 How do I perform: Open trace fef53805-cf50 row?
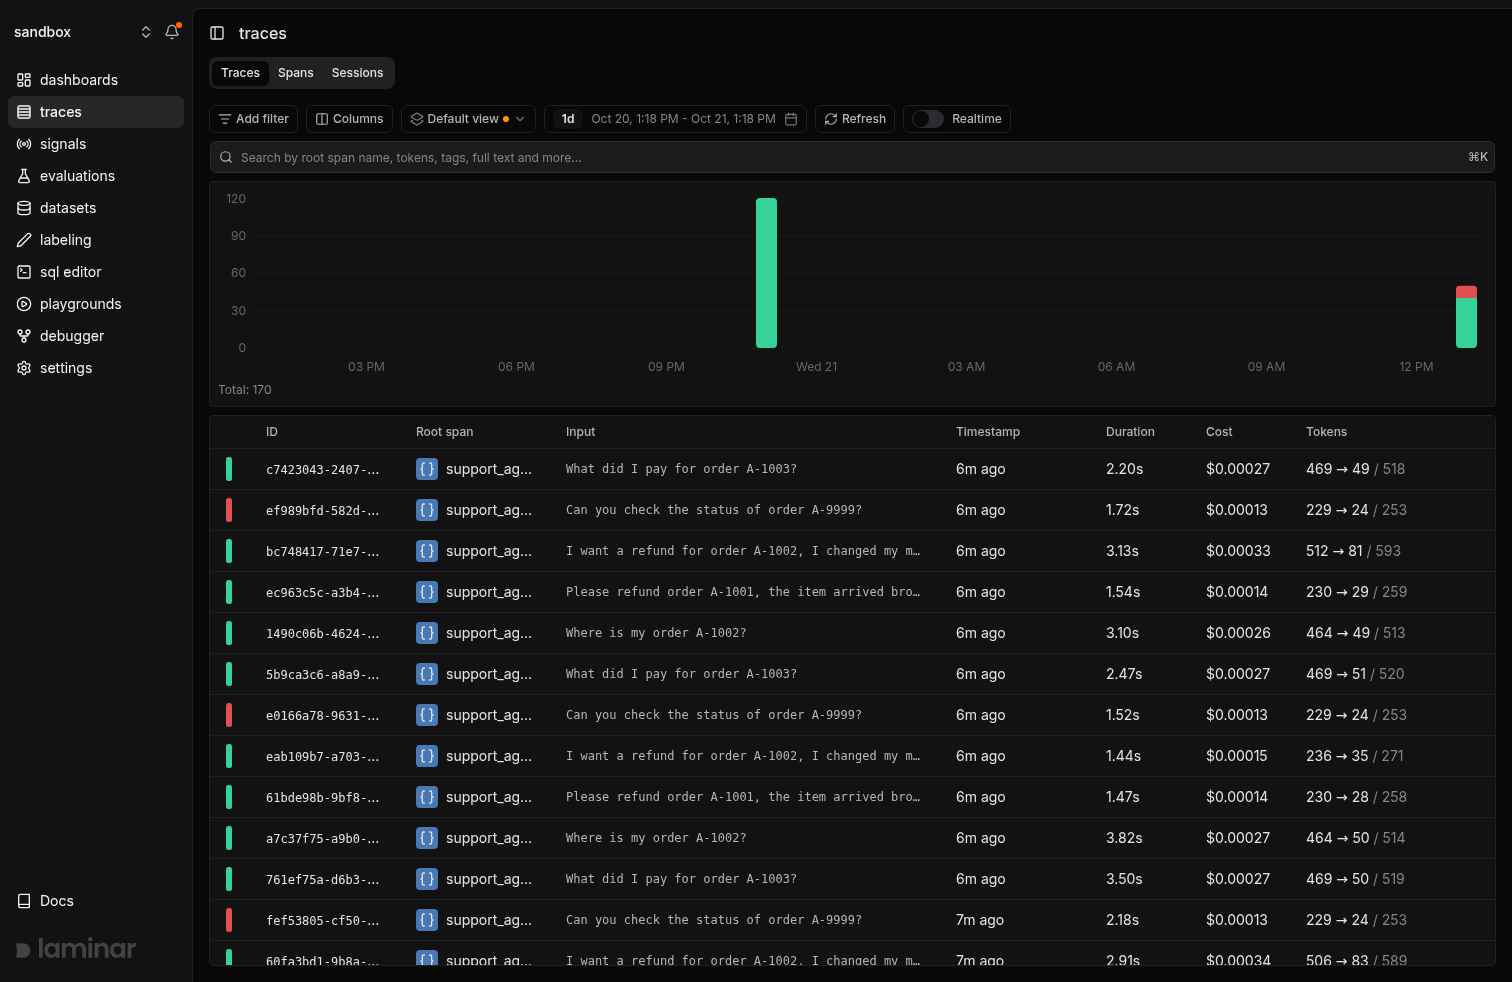tap(852, 920)
